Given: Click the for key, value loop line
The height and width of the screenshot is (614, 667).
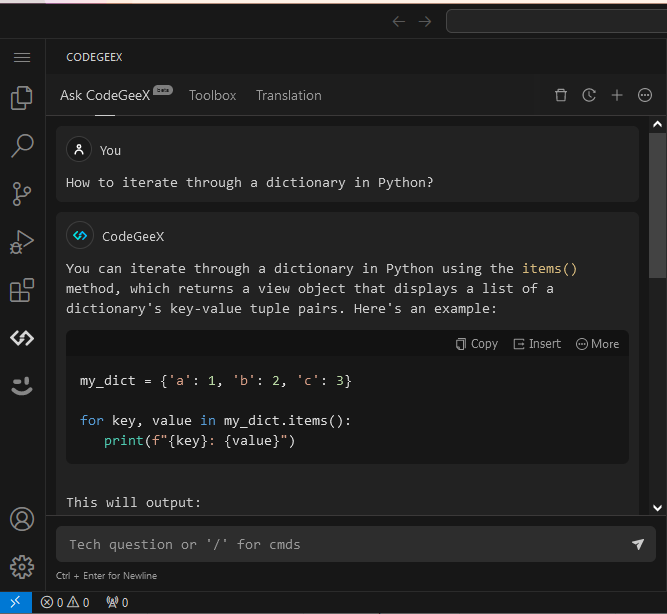Looking at the screenshot, I should tap(215, 420).
